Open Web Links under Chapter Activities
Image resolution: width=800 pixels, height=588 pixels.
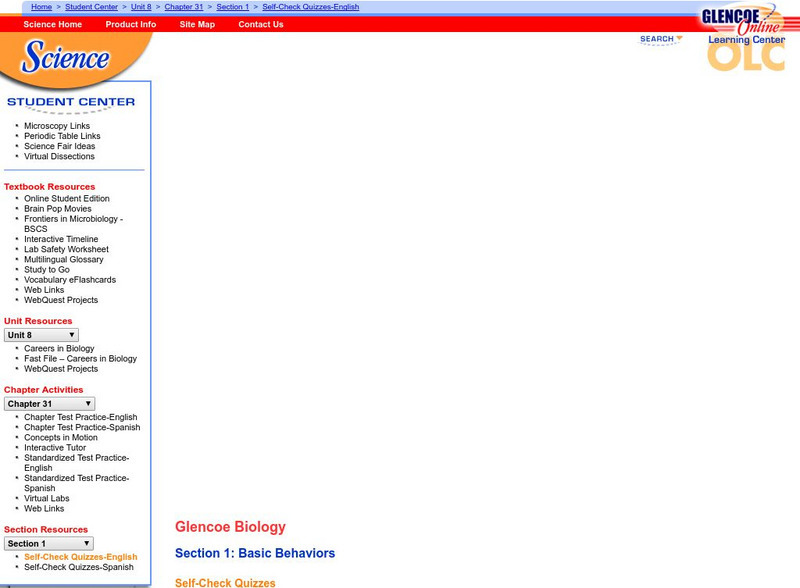pos(44,508)
